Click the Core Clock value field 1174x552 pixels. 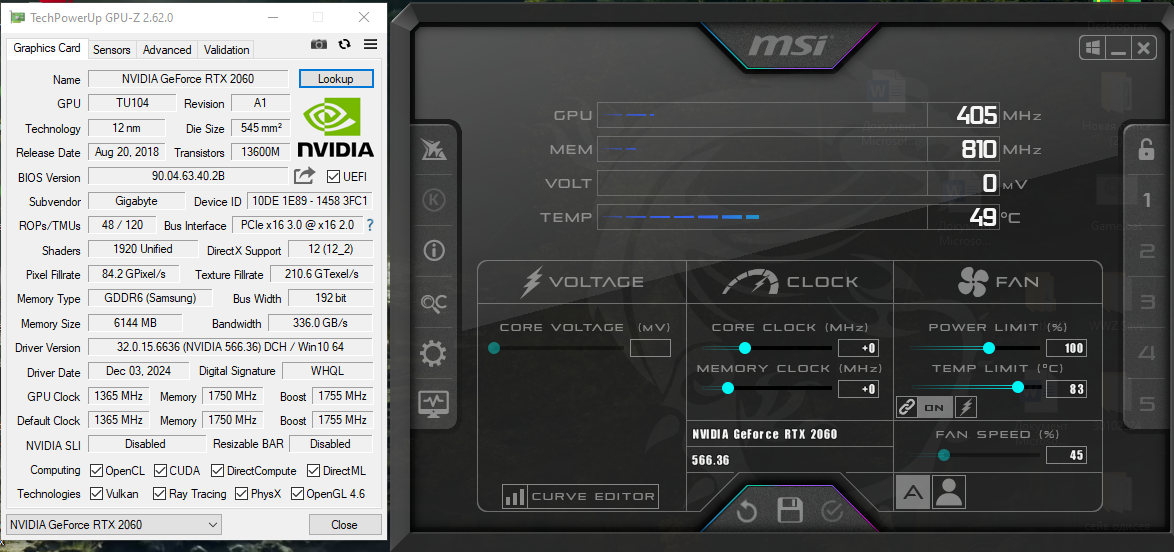click(x=858, y=348)
